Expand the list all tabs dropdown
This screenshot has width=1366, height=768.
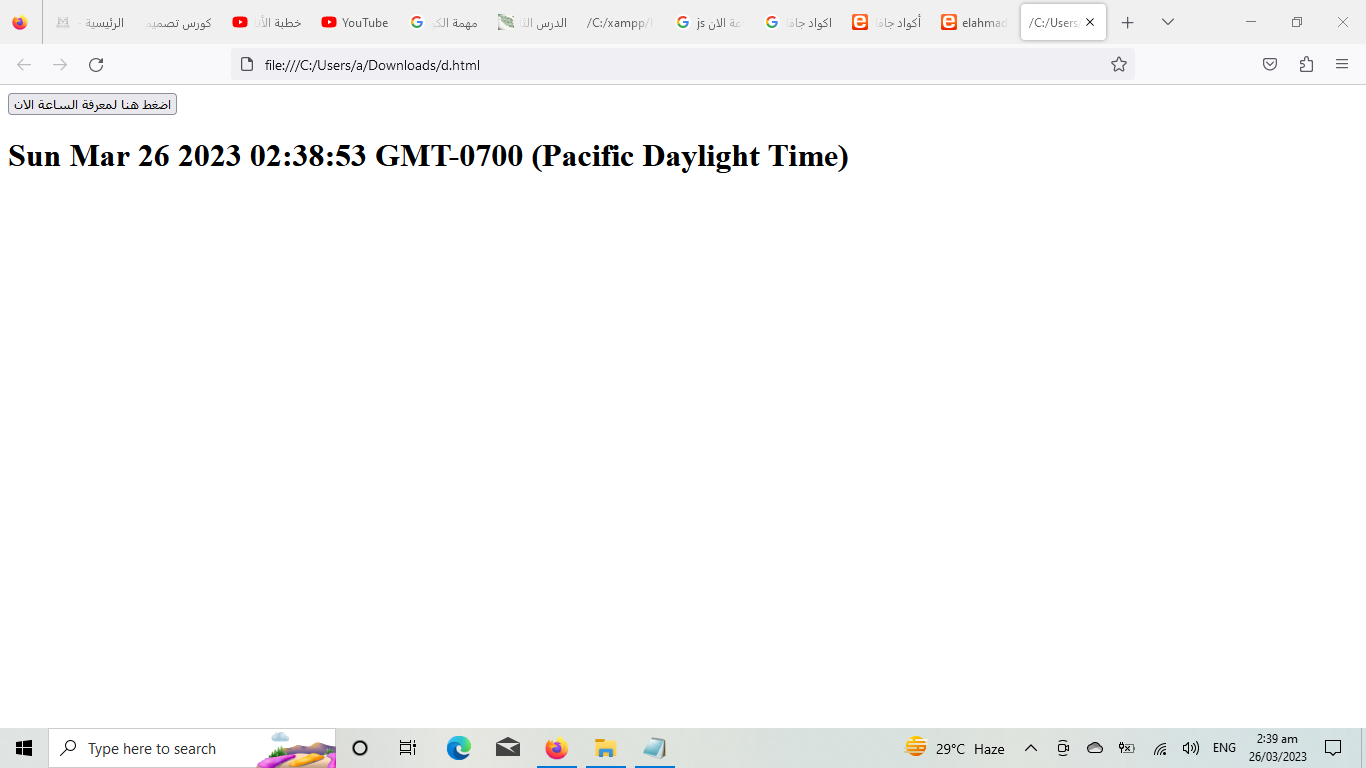click(1167, 22)
